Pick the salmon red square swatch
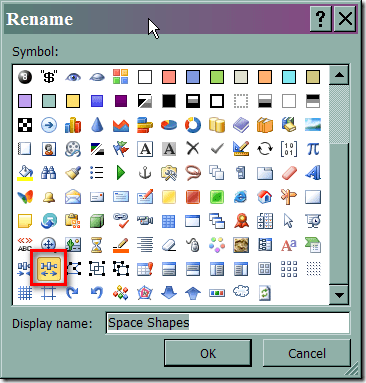Screen dimensions: 366x383 pyautogui.click(x=169, y=77)
